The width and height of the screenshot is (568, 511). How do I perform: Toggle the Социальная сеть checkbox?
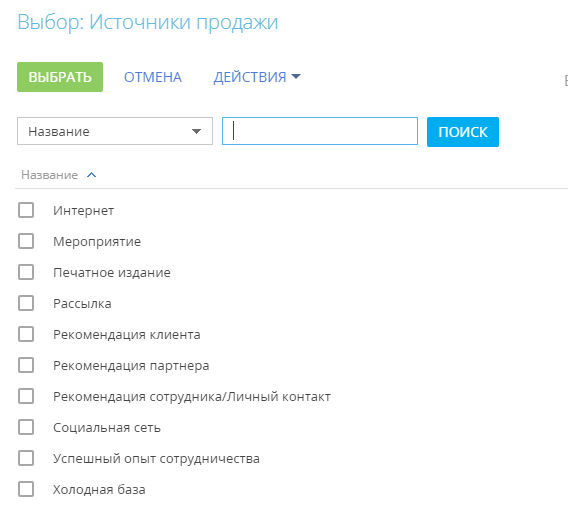click(x=26, y=427)
